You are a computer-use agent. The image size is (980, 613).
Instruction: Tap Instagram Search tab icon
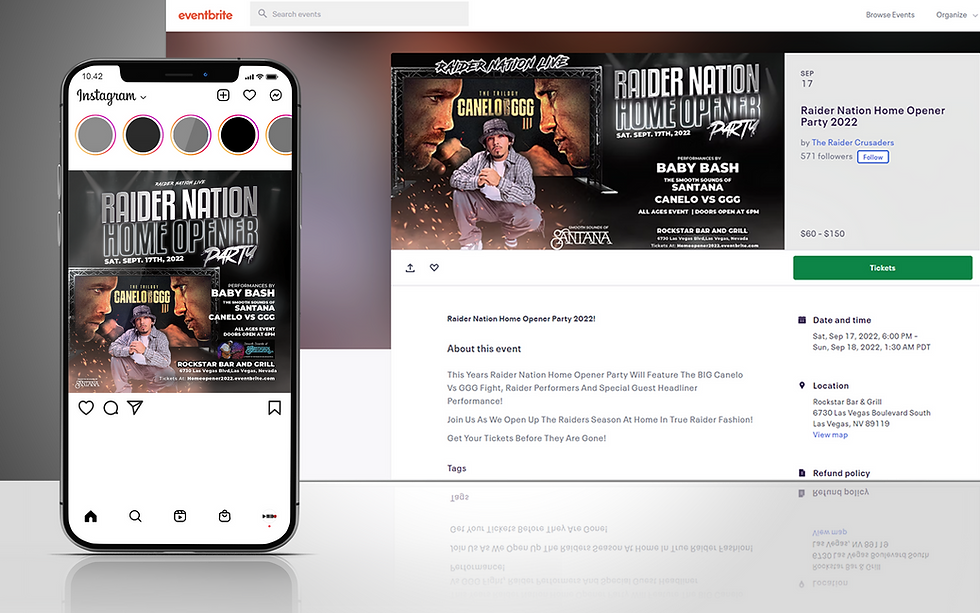tap(135, 516)
